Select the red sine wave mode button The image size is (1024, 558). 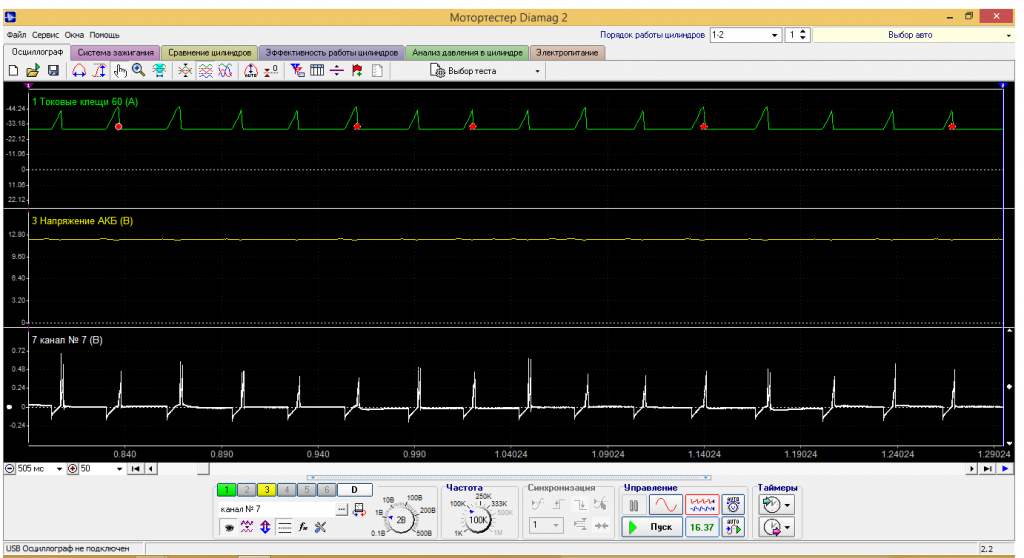tap(666, 505)
